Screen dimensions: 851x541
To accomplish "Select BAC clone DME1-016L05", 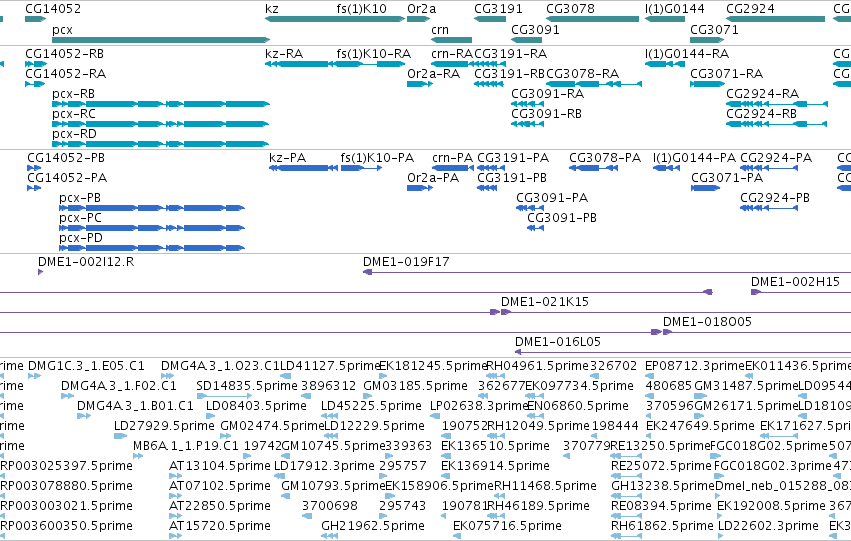I will click(x=683, y=352).
